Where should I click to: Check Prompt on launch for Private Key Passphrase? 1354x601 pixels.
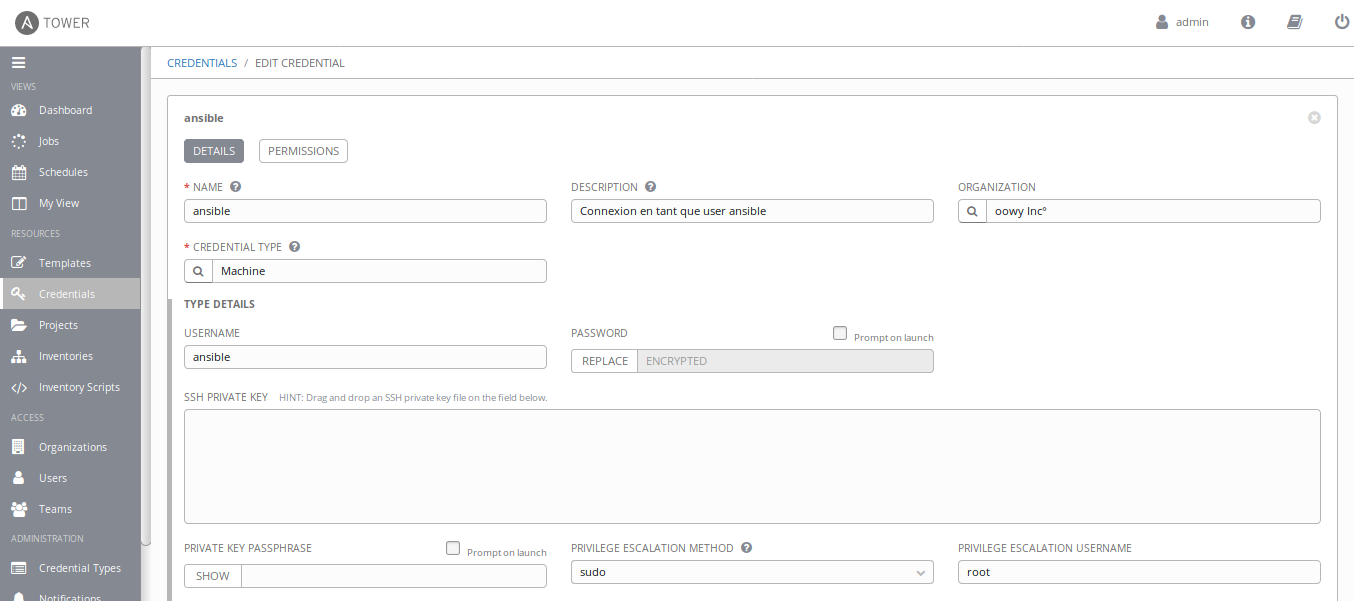(x=453, y=548)
